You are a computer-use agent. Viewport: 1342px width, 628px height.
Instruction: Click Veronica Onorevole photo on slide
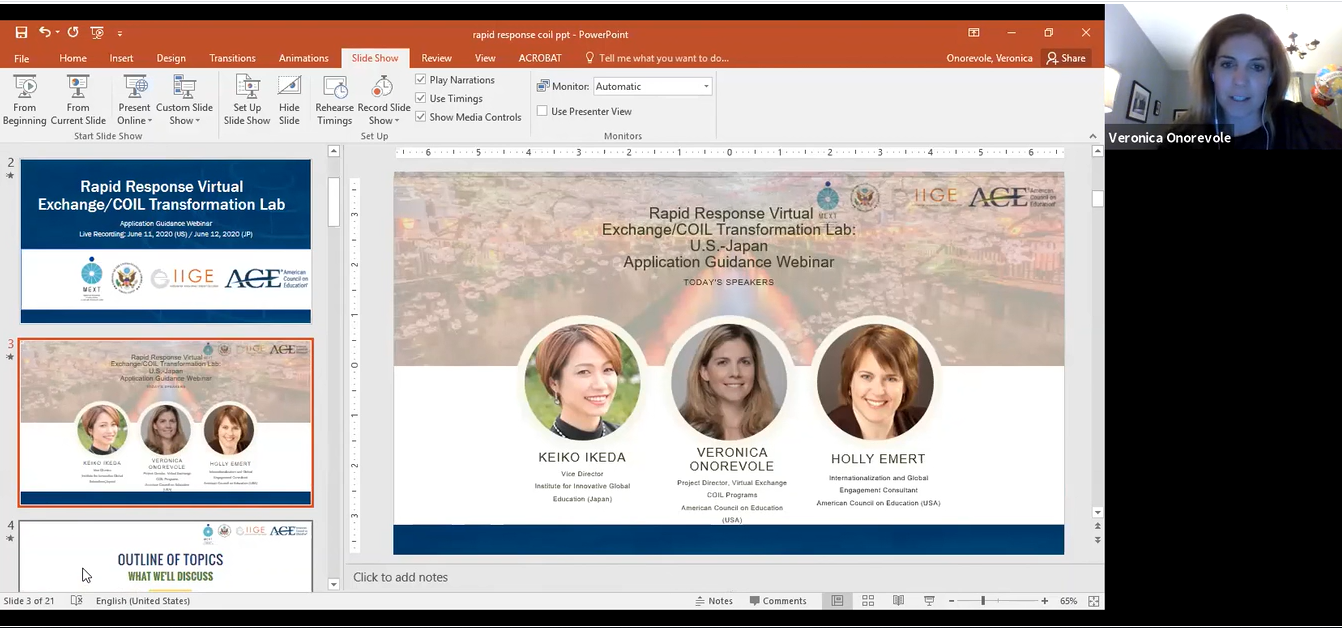[729, 381]
